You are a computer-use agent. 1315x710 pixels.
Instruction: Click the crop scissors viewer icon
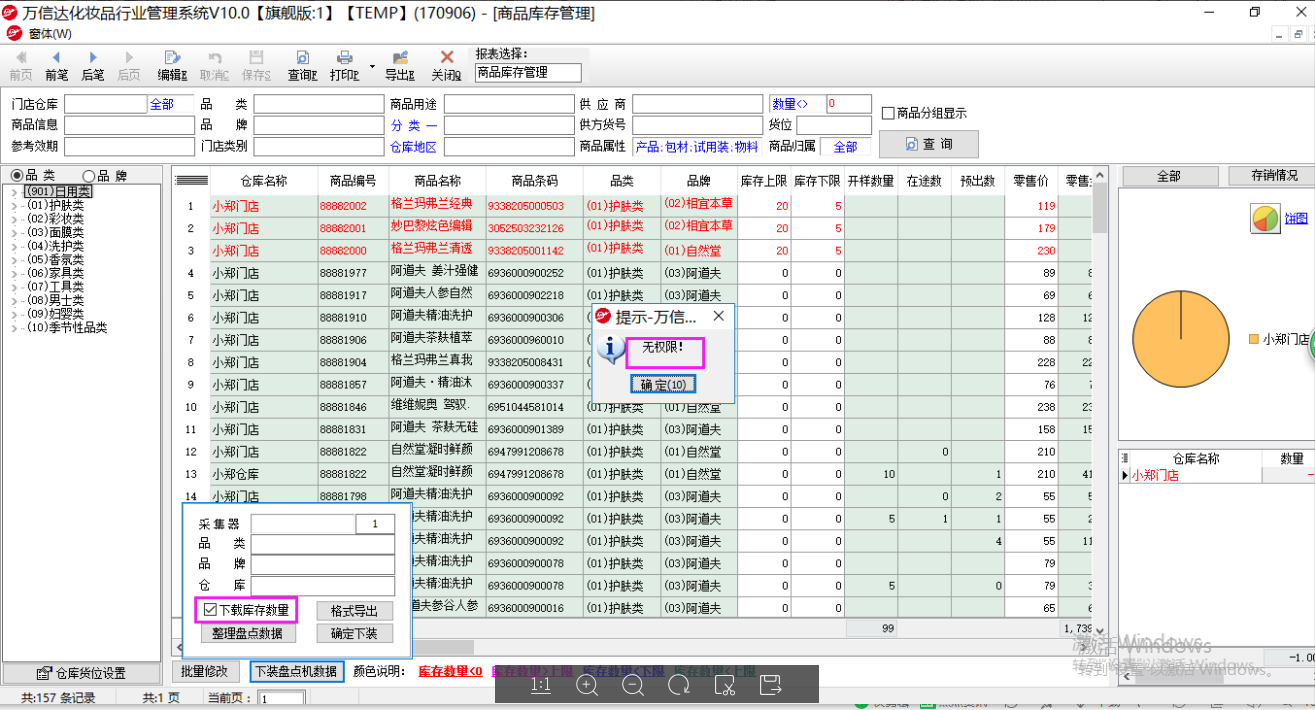point(725,685)
